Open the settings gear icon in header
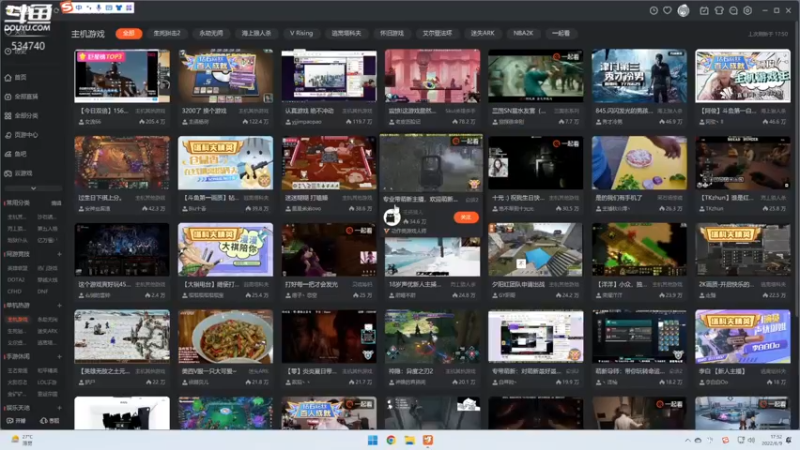The height and width of the screenshot is (450, 800). 747,10
